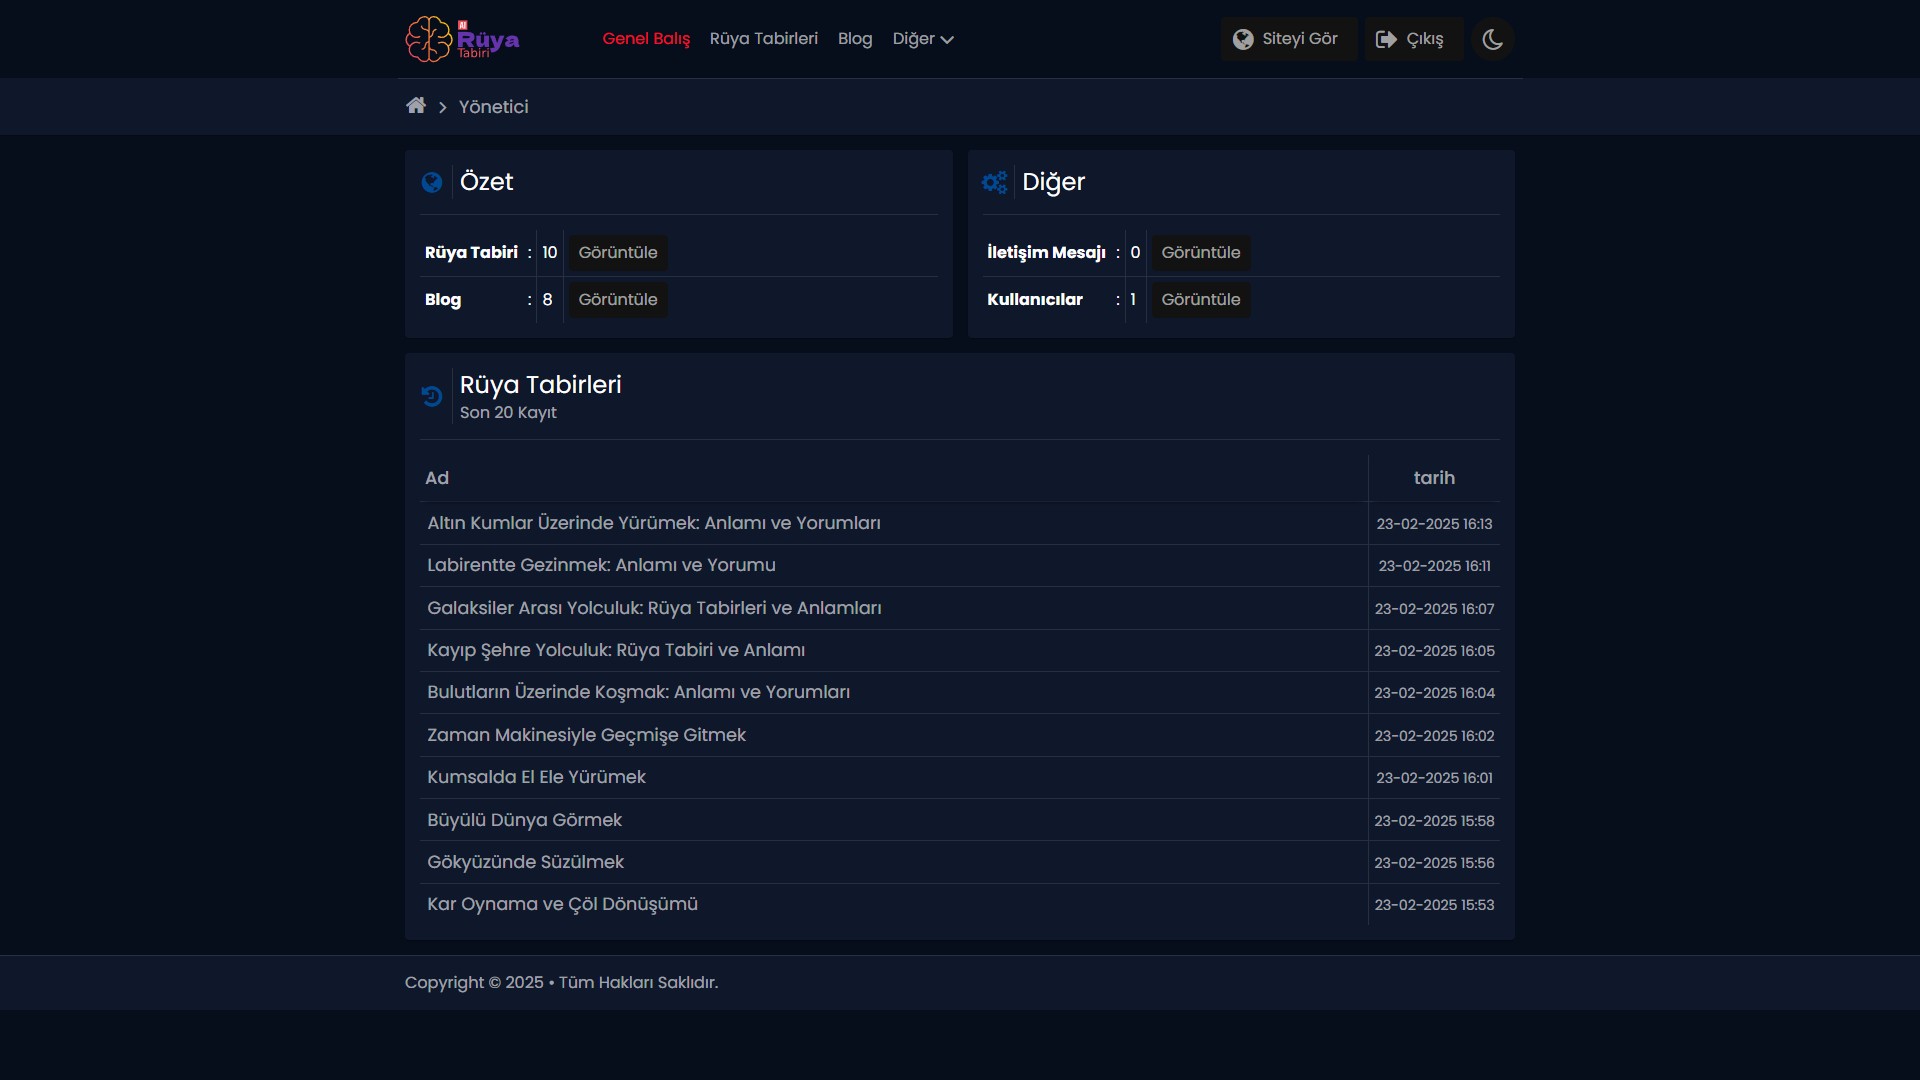Open 'Bulutların Üzerinde Koşmak' entry
Viewport: 1920px width, 1080px height.
[638, 692]
